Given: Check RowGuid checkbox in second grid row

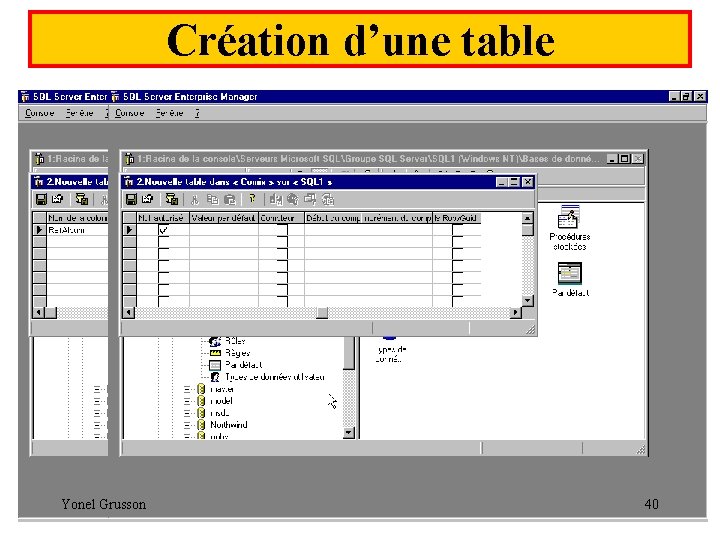Looking at the screenshot, I should 457,242.
